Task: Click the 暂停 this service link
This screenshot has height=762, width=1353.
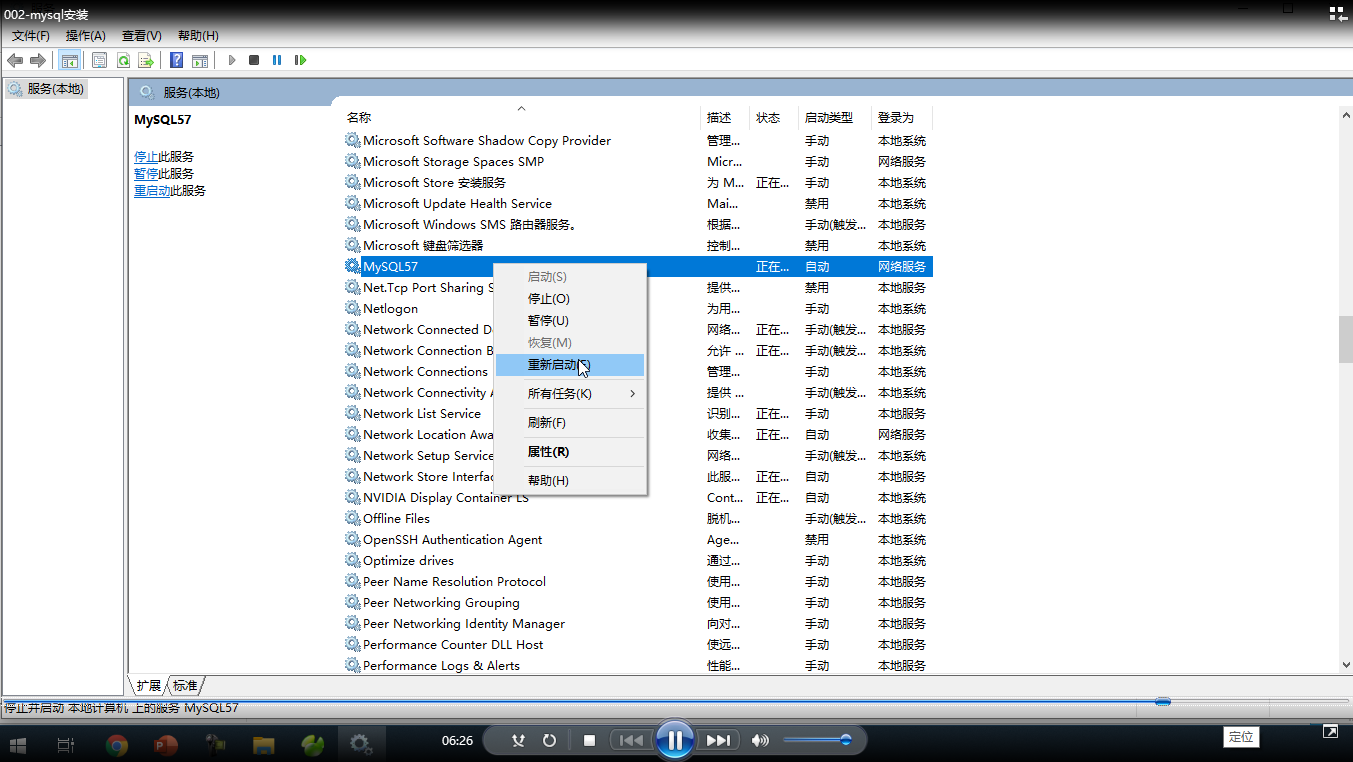Action: point(146,174)
